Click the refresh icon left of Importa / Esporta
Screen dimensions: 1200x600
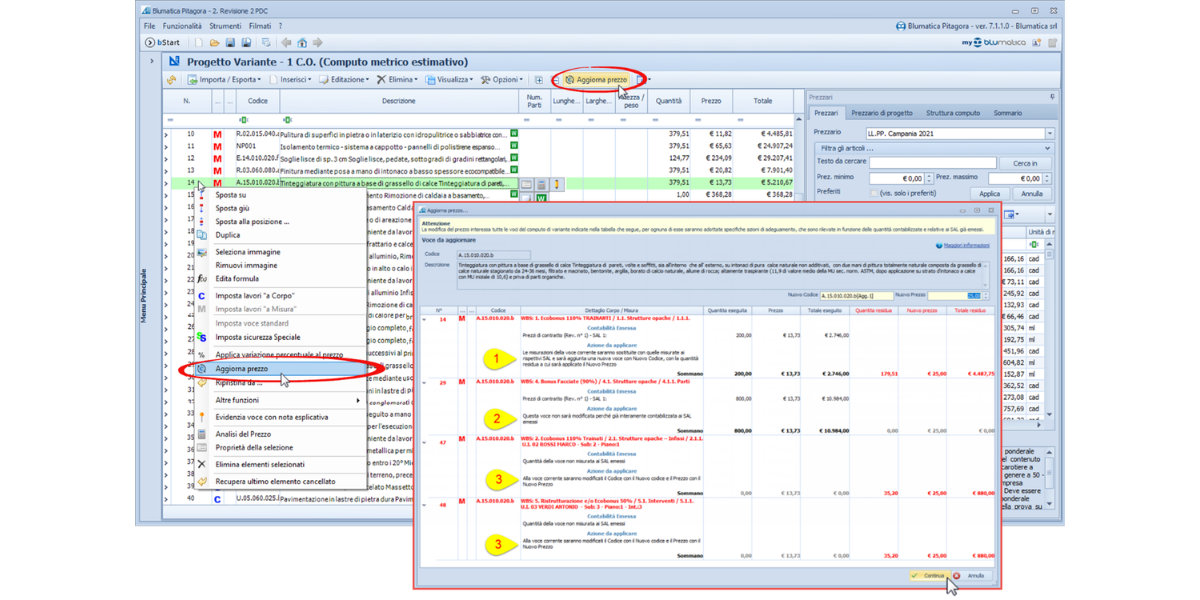click(172, 80)
